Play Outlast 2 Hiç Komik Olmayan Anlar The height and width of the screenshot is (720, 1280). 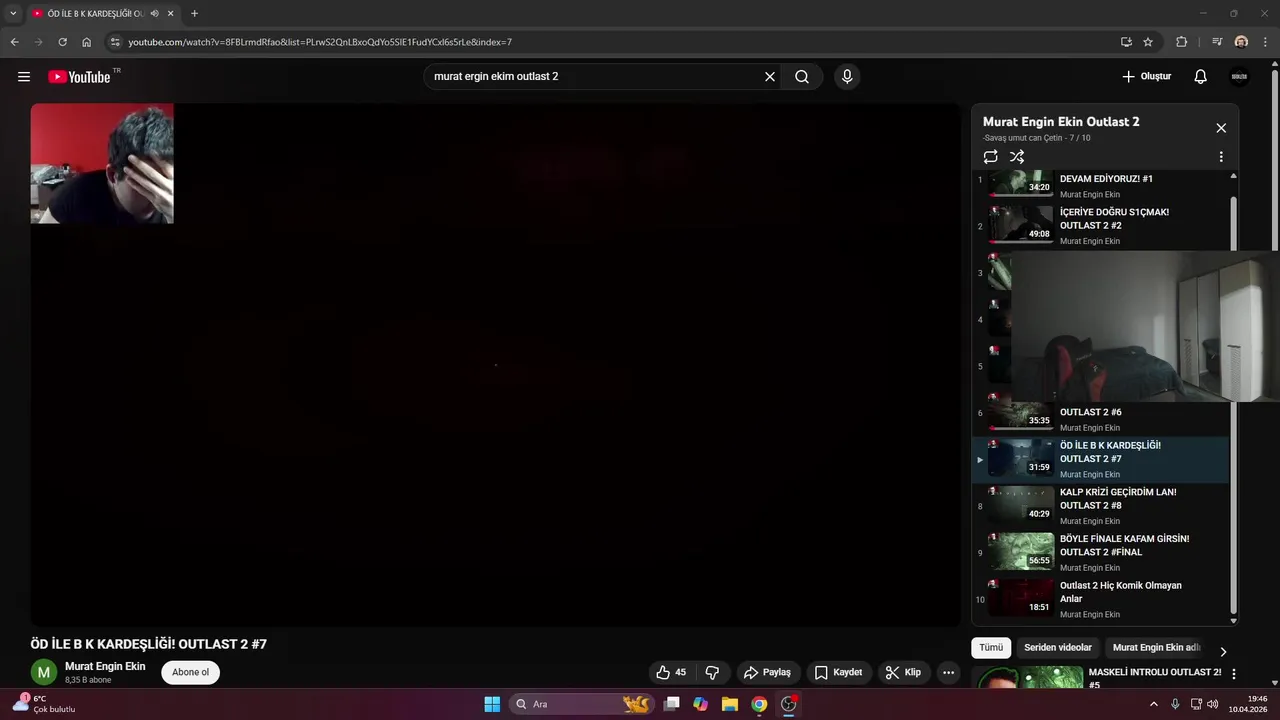pyautogui.click(x=1101, y=600)
